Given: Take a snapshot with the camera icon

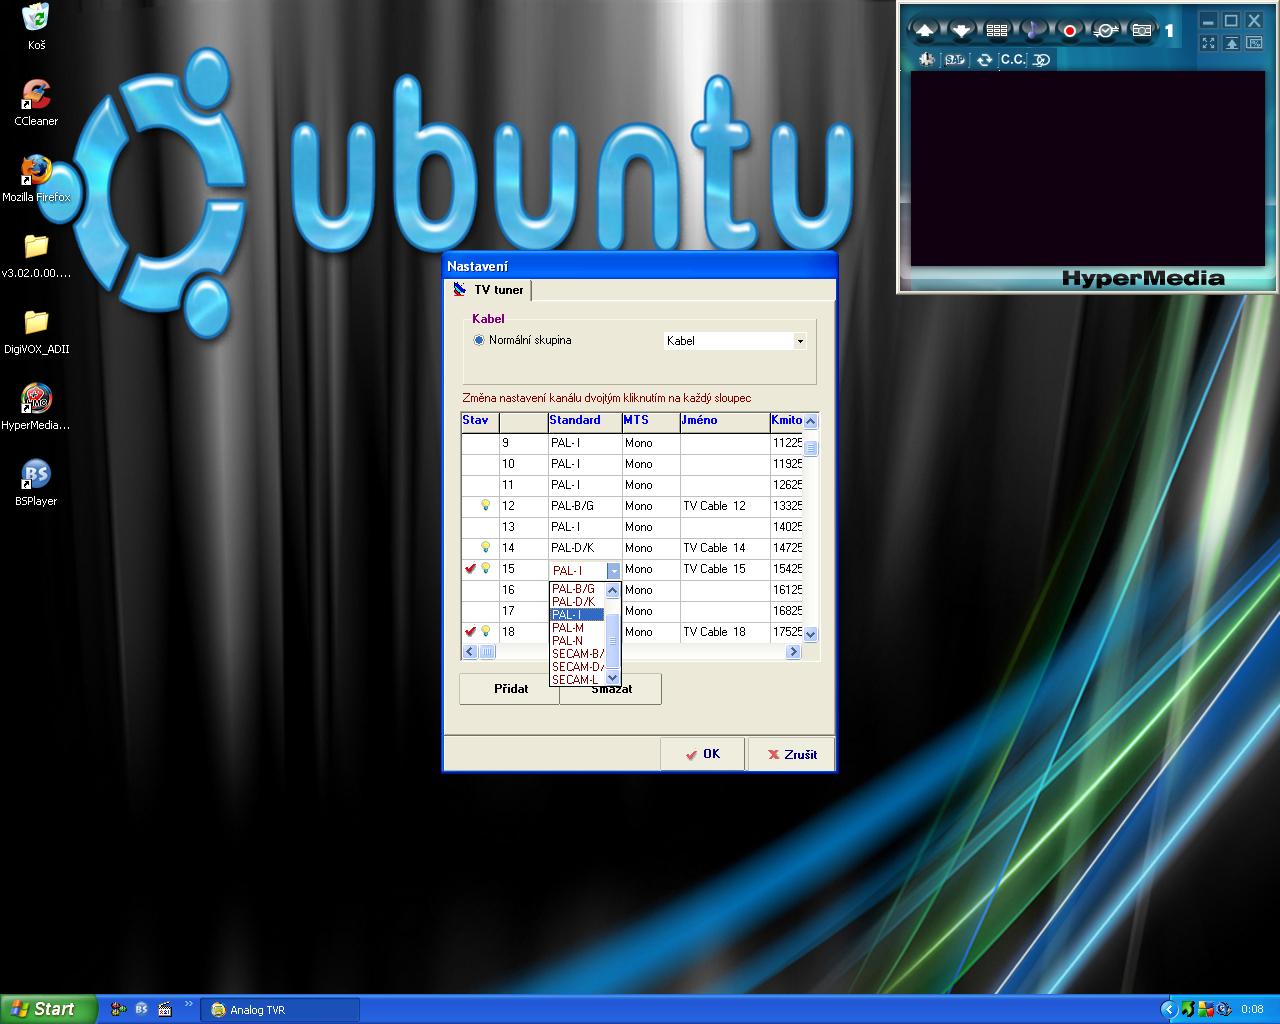Looking at the screenshot, I should (x=1142, y=31).
